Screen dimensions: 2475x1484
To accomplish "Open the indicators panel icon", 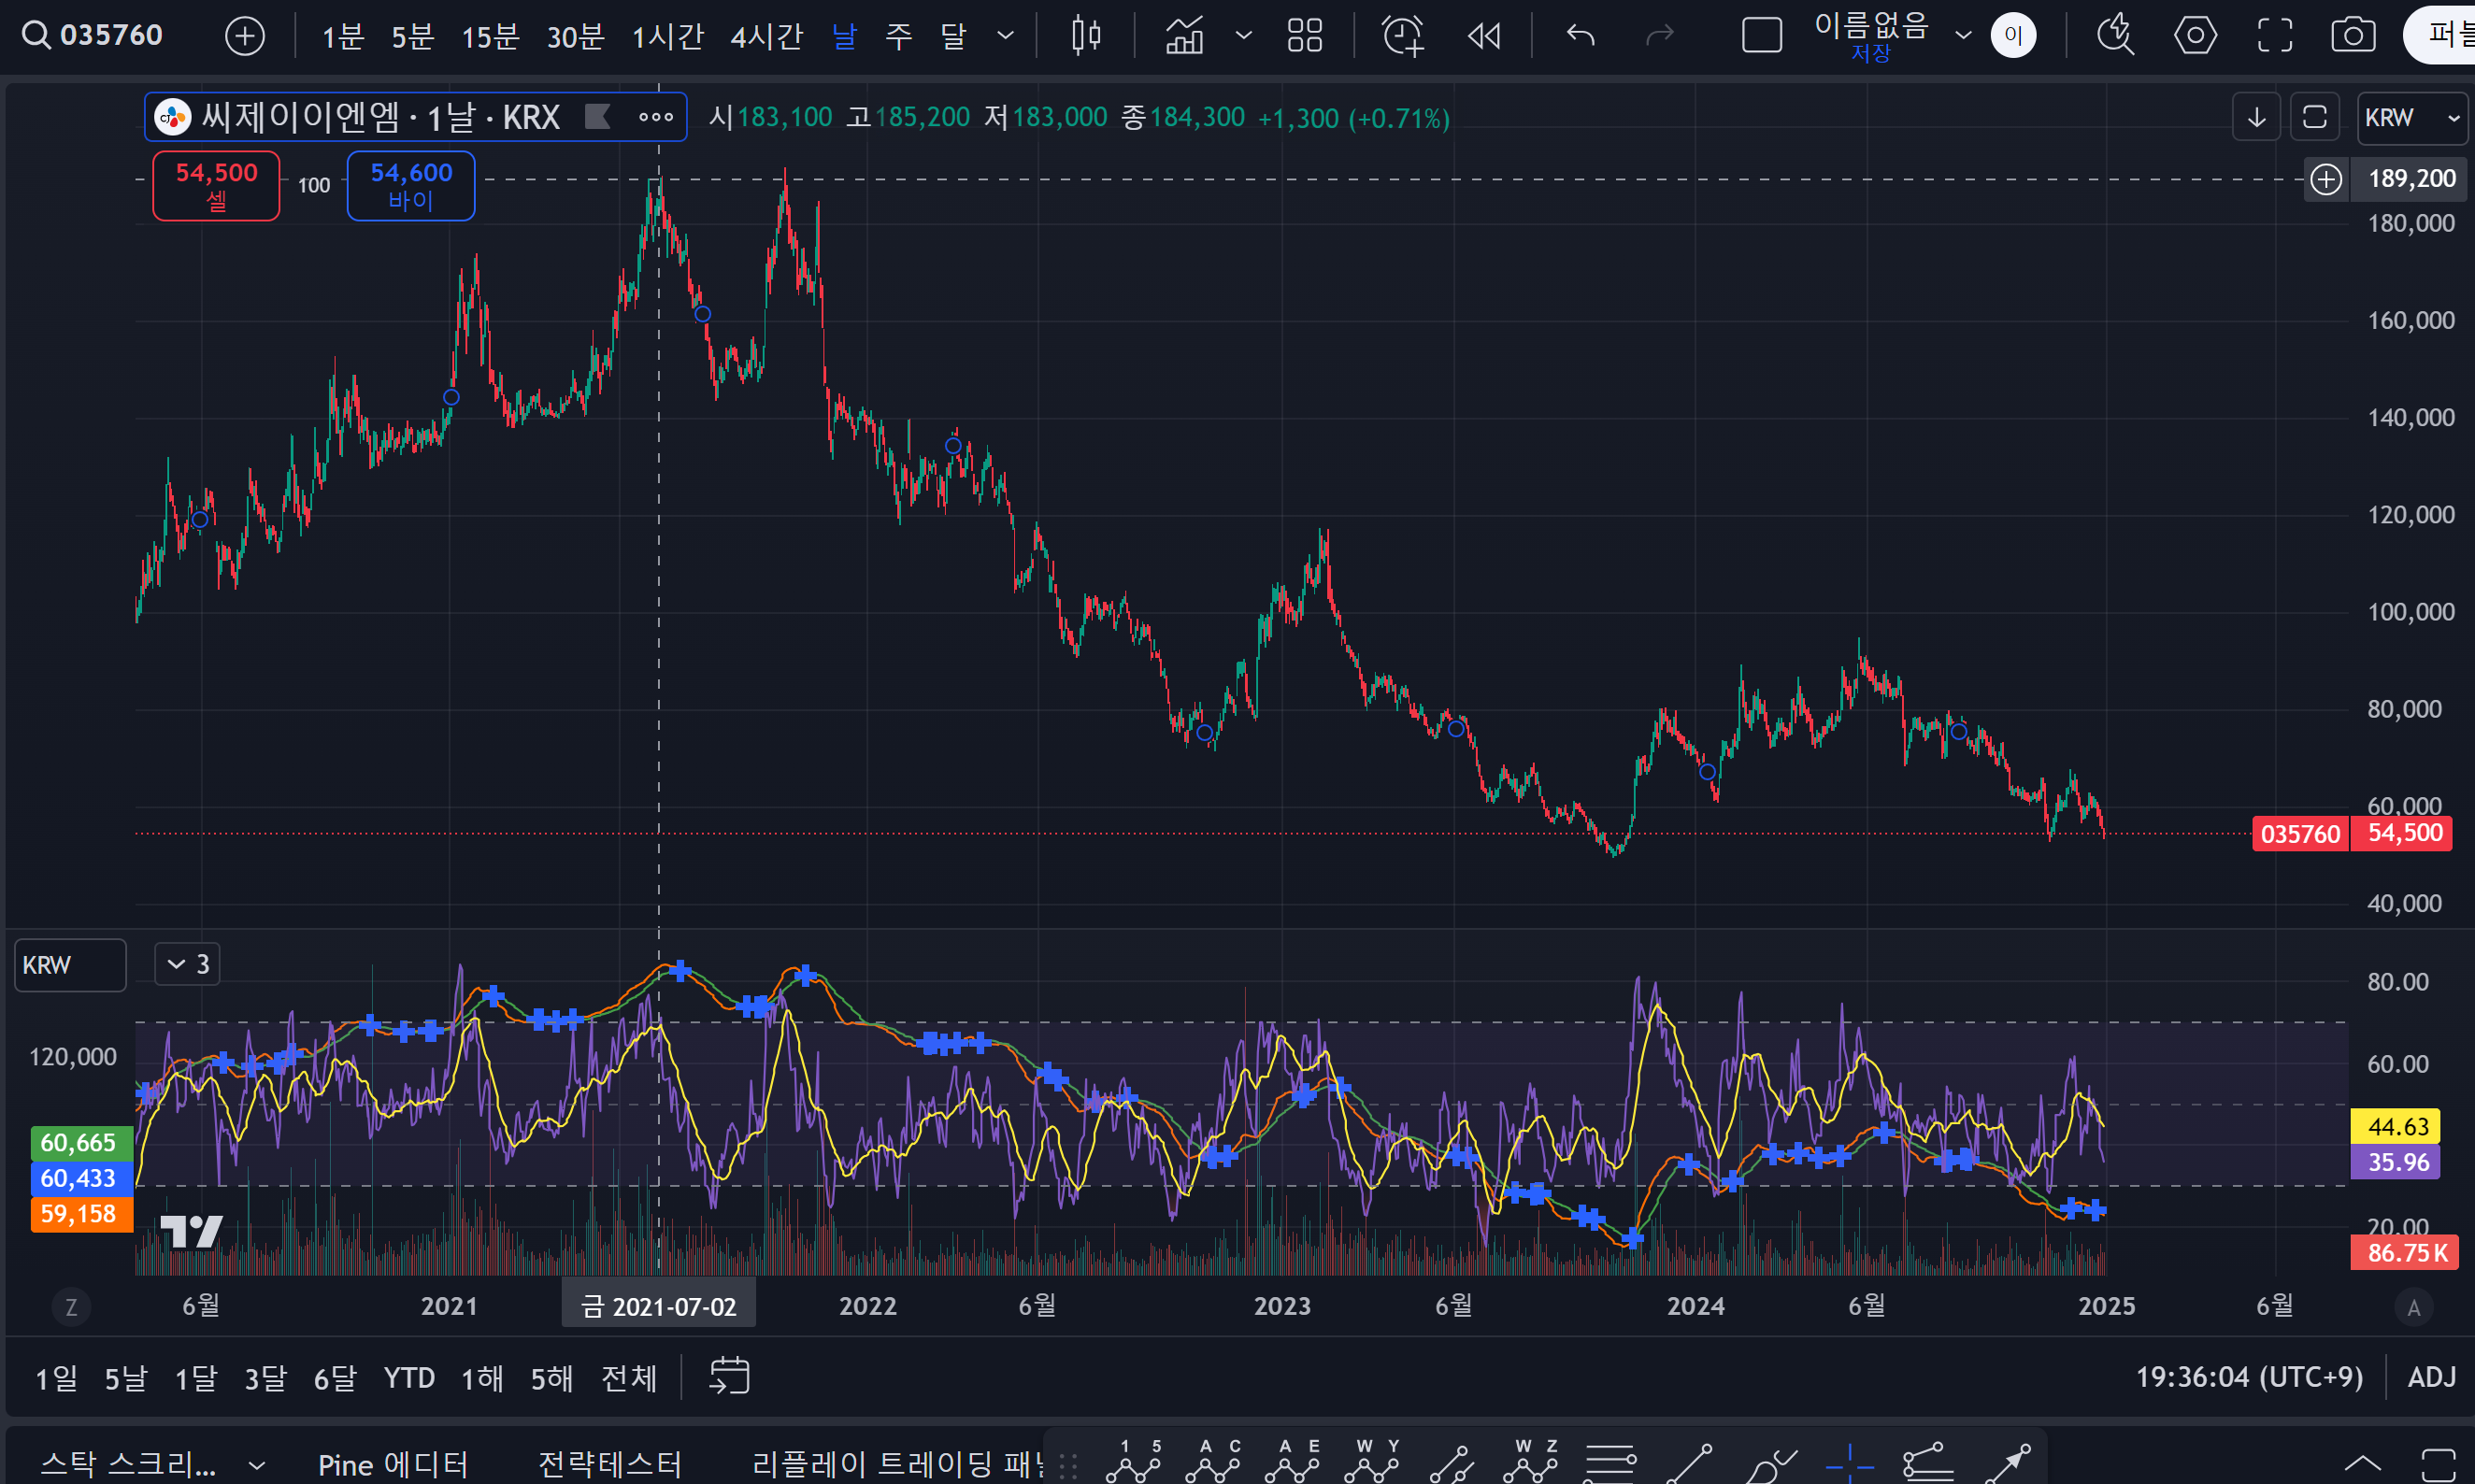I will pos(1185,36).
